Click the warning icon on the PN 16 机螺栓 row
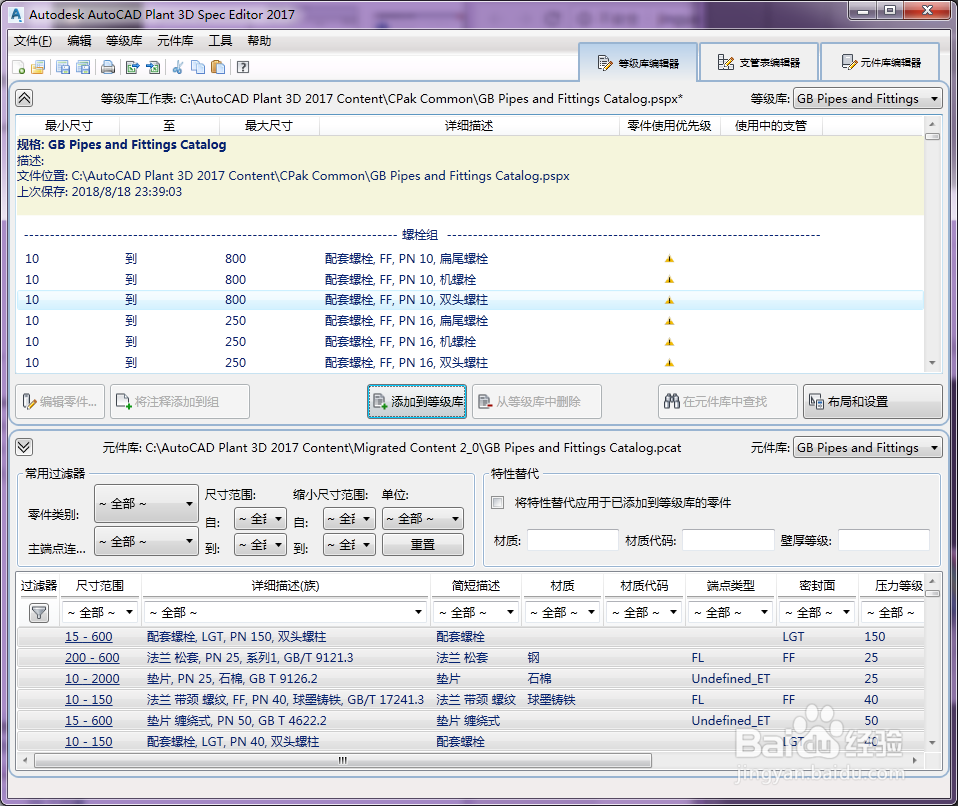This screenshot has height=806, width=958. pyautogui.click(x=670, y=342)
